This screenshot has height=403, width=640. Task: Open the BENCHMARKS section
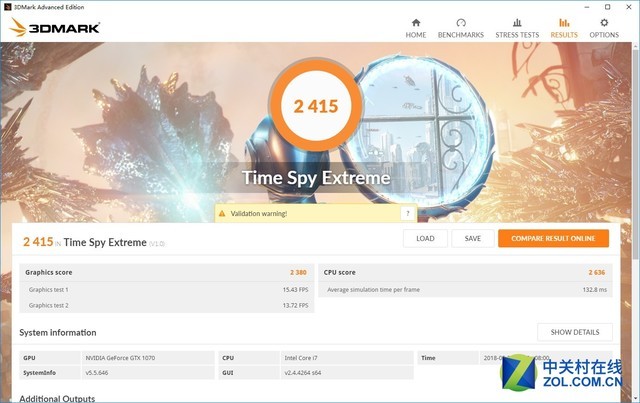(x=460, y=28)
